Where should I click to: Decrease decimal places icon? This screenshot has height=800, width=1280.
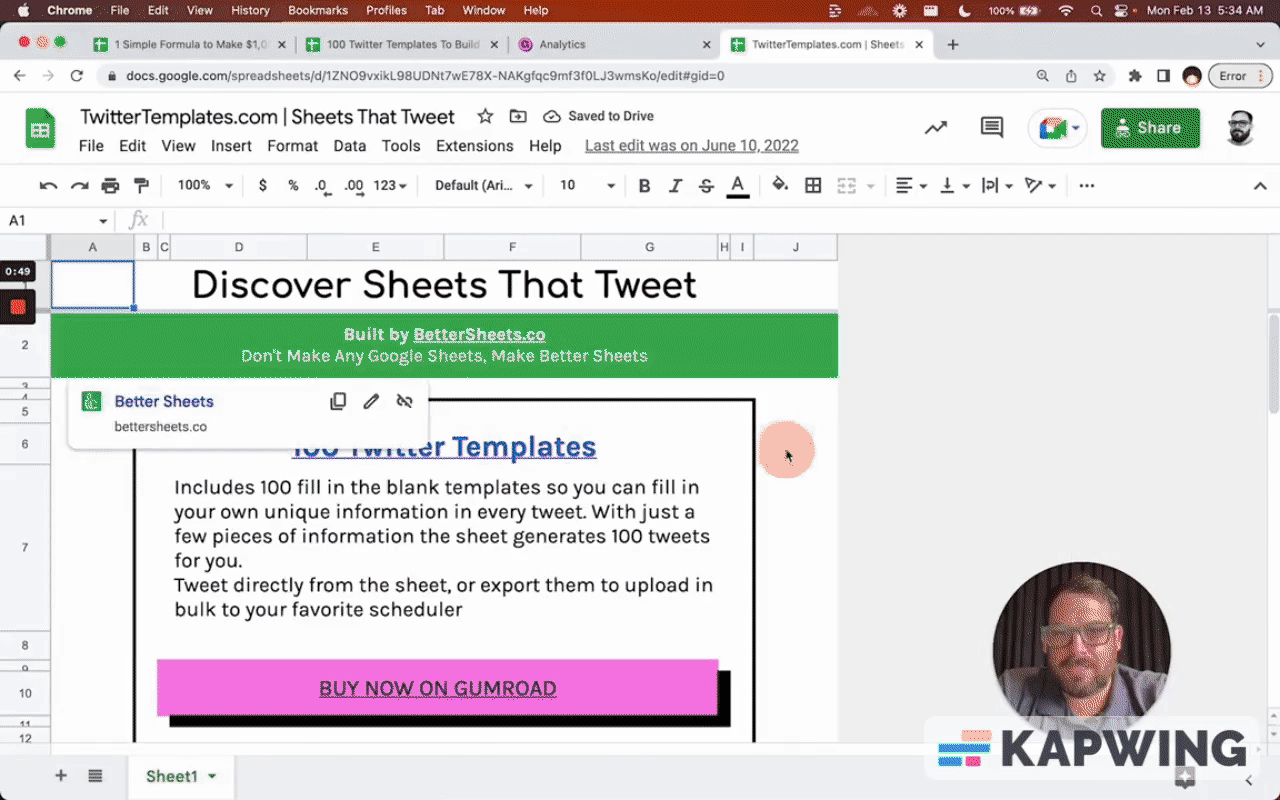click(322, 186)
